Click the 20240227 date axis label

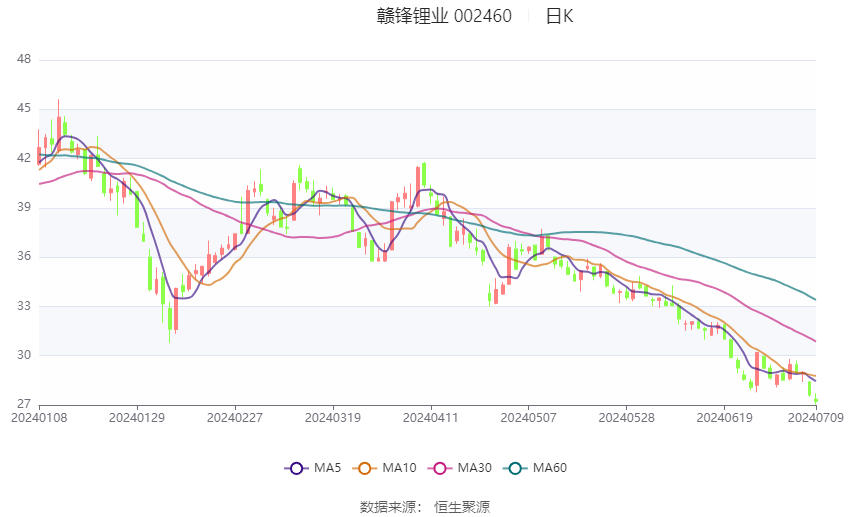click(235, 418)
